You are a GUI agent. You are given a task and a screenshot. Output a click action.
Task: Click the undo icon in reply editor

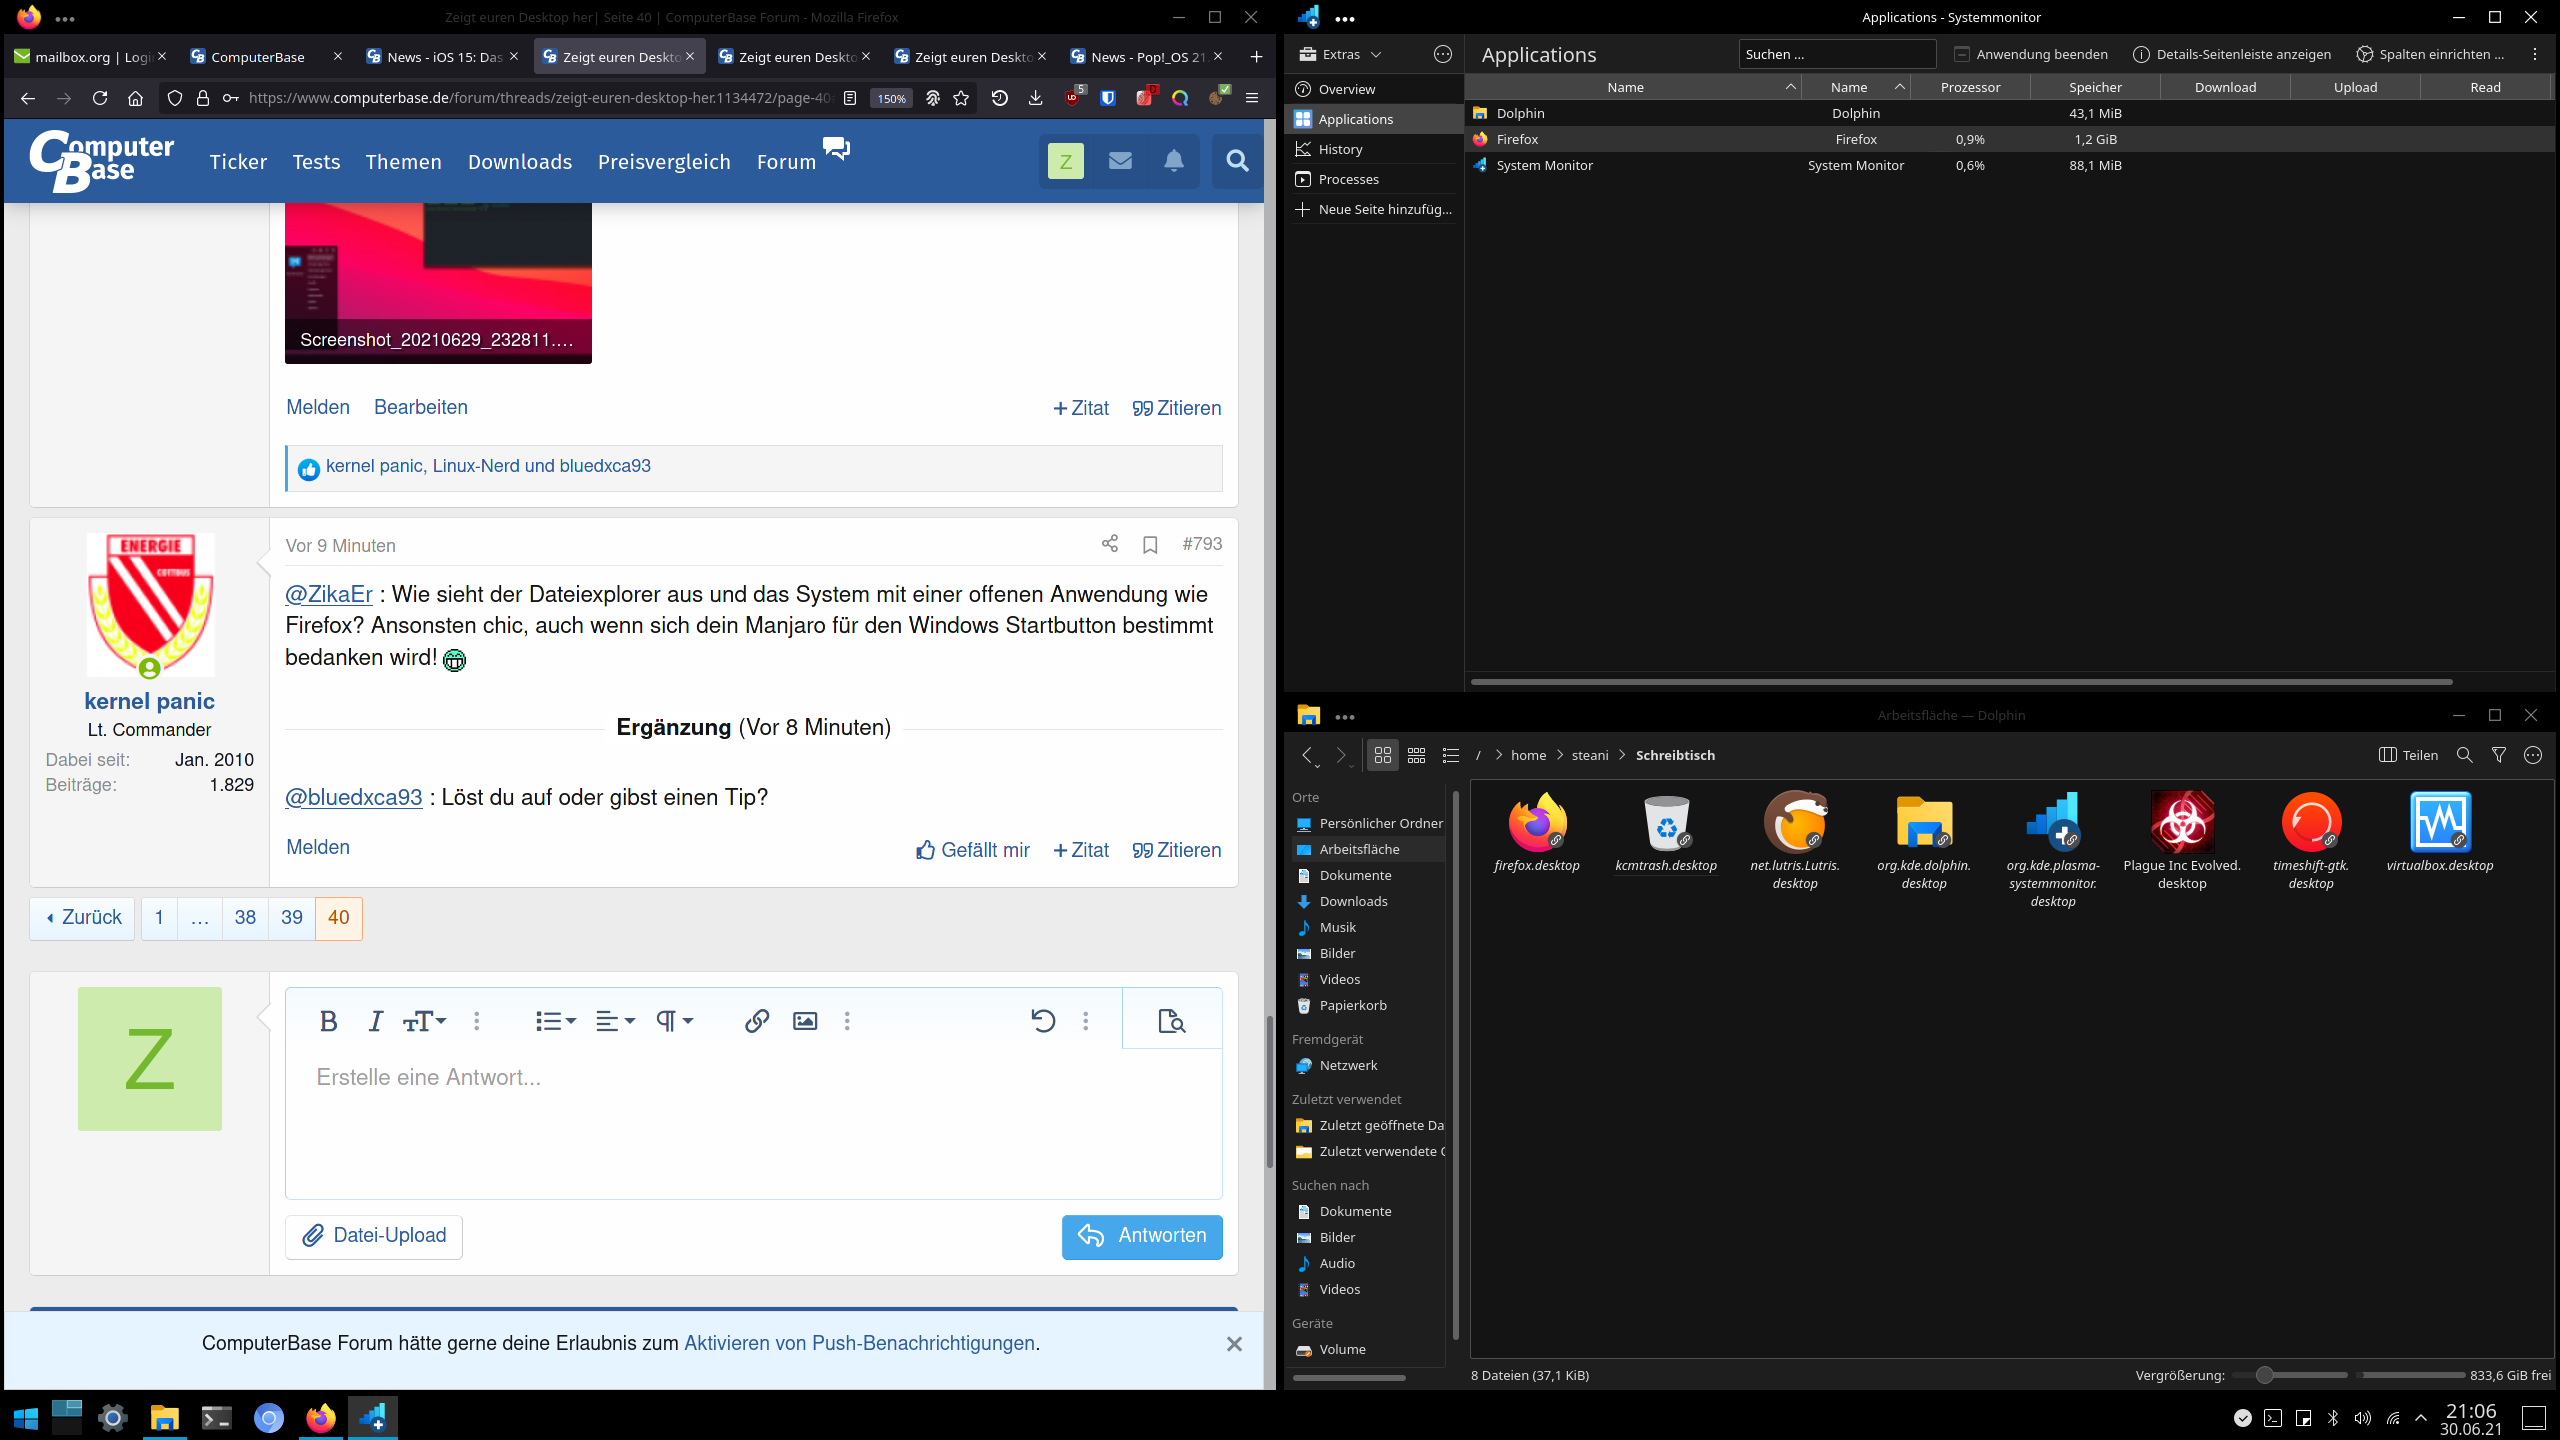1043,1021
